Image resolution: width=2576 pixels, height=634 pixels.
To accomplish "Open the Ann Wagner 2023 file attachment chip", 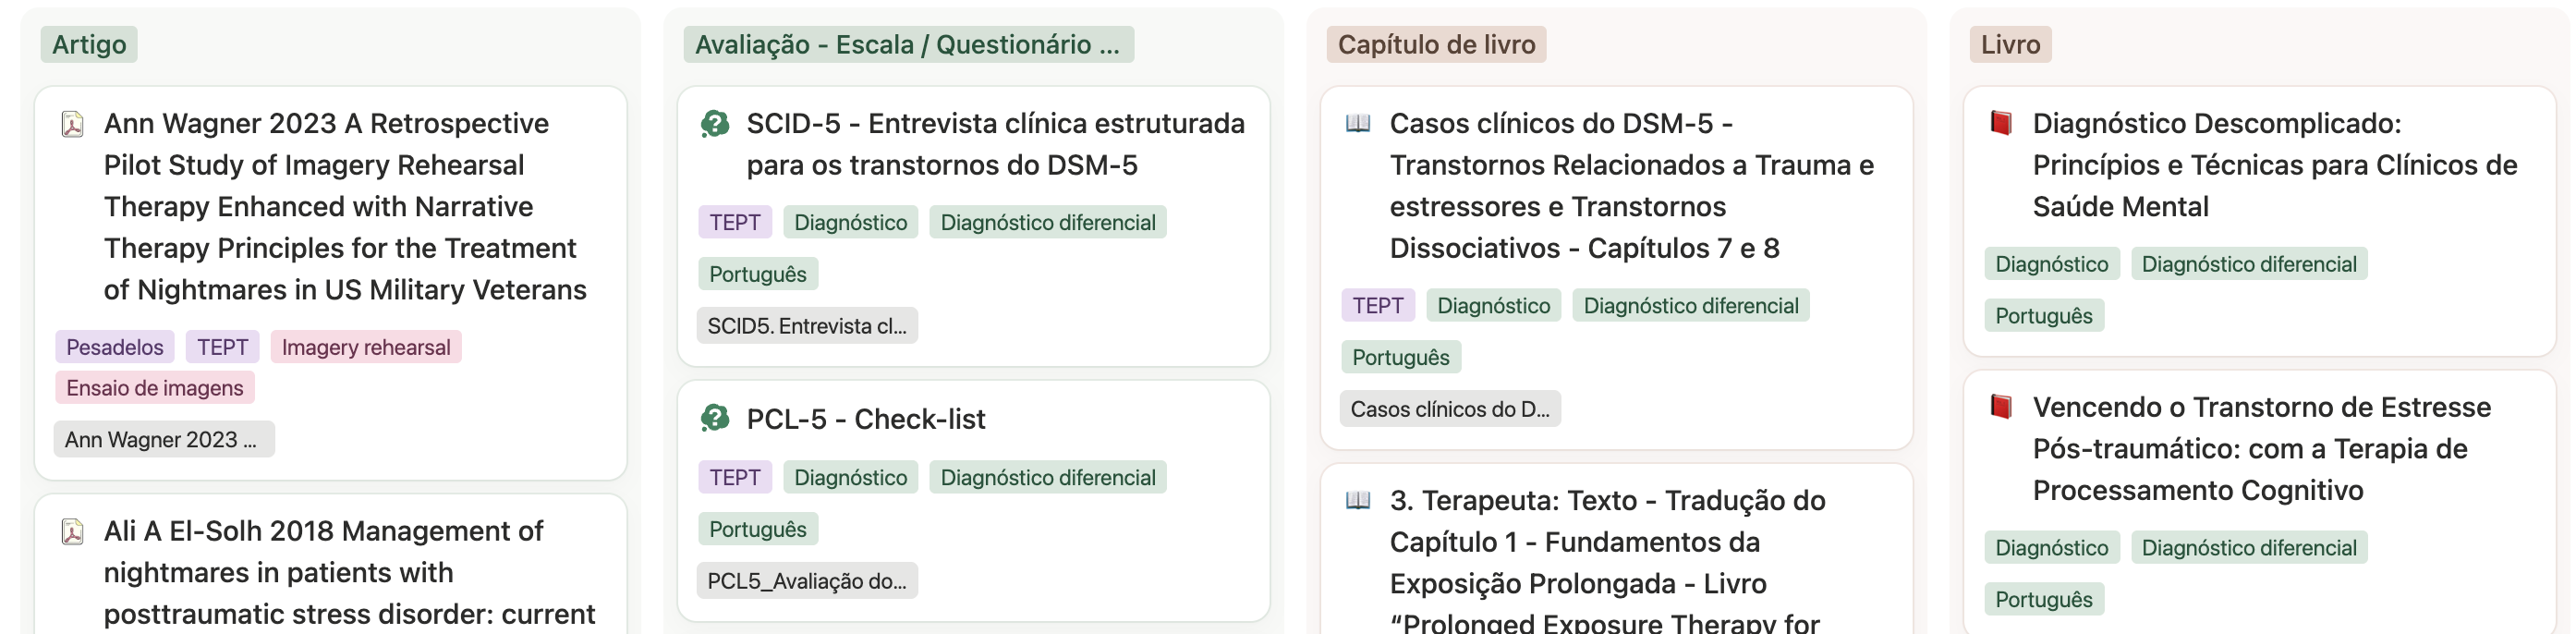I will click(x=164, y=440).
